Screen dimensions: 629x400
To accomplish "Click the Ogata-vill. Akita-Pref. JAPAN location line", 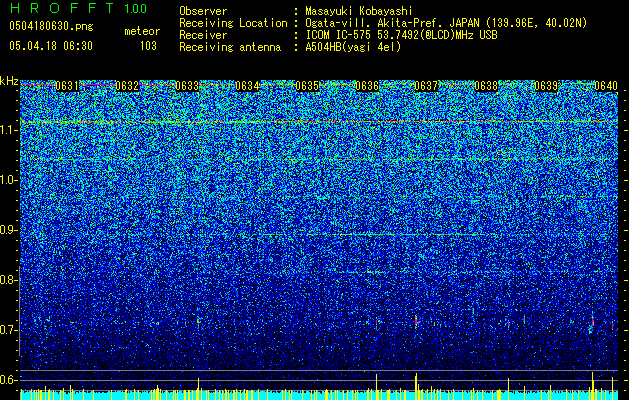I will pyautogui.click(x=446, y=23).
